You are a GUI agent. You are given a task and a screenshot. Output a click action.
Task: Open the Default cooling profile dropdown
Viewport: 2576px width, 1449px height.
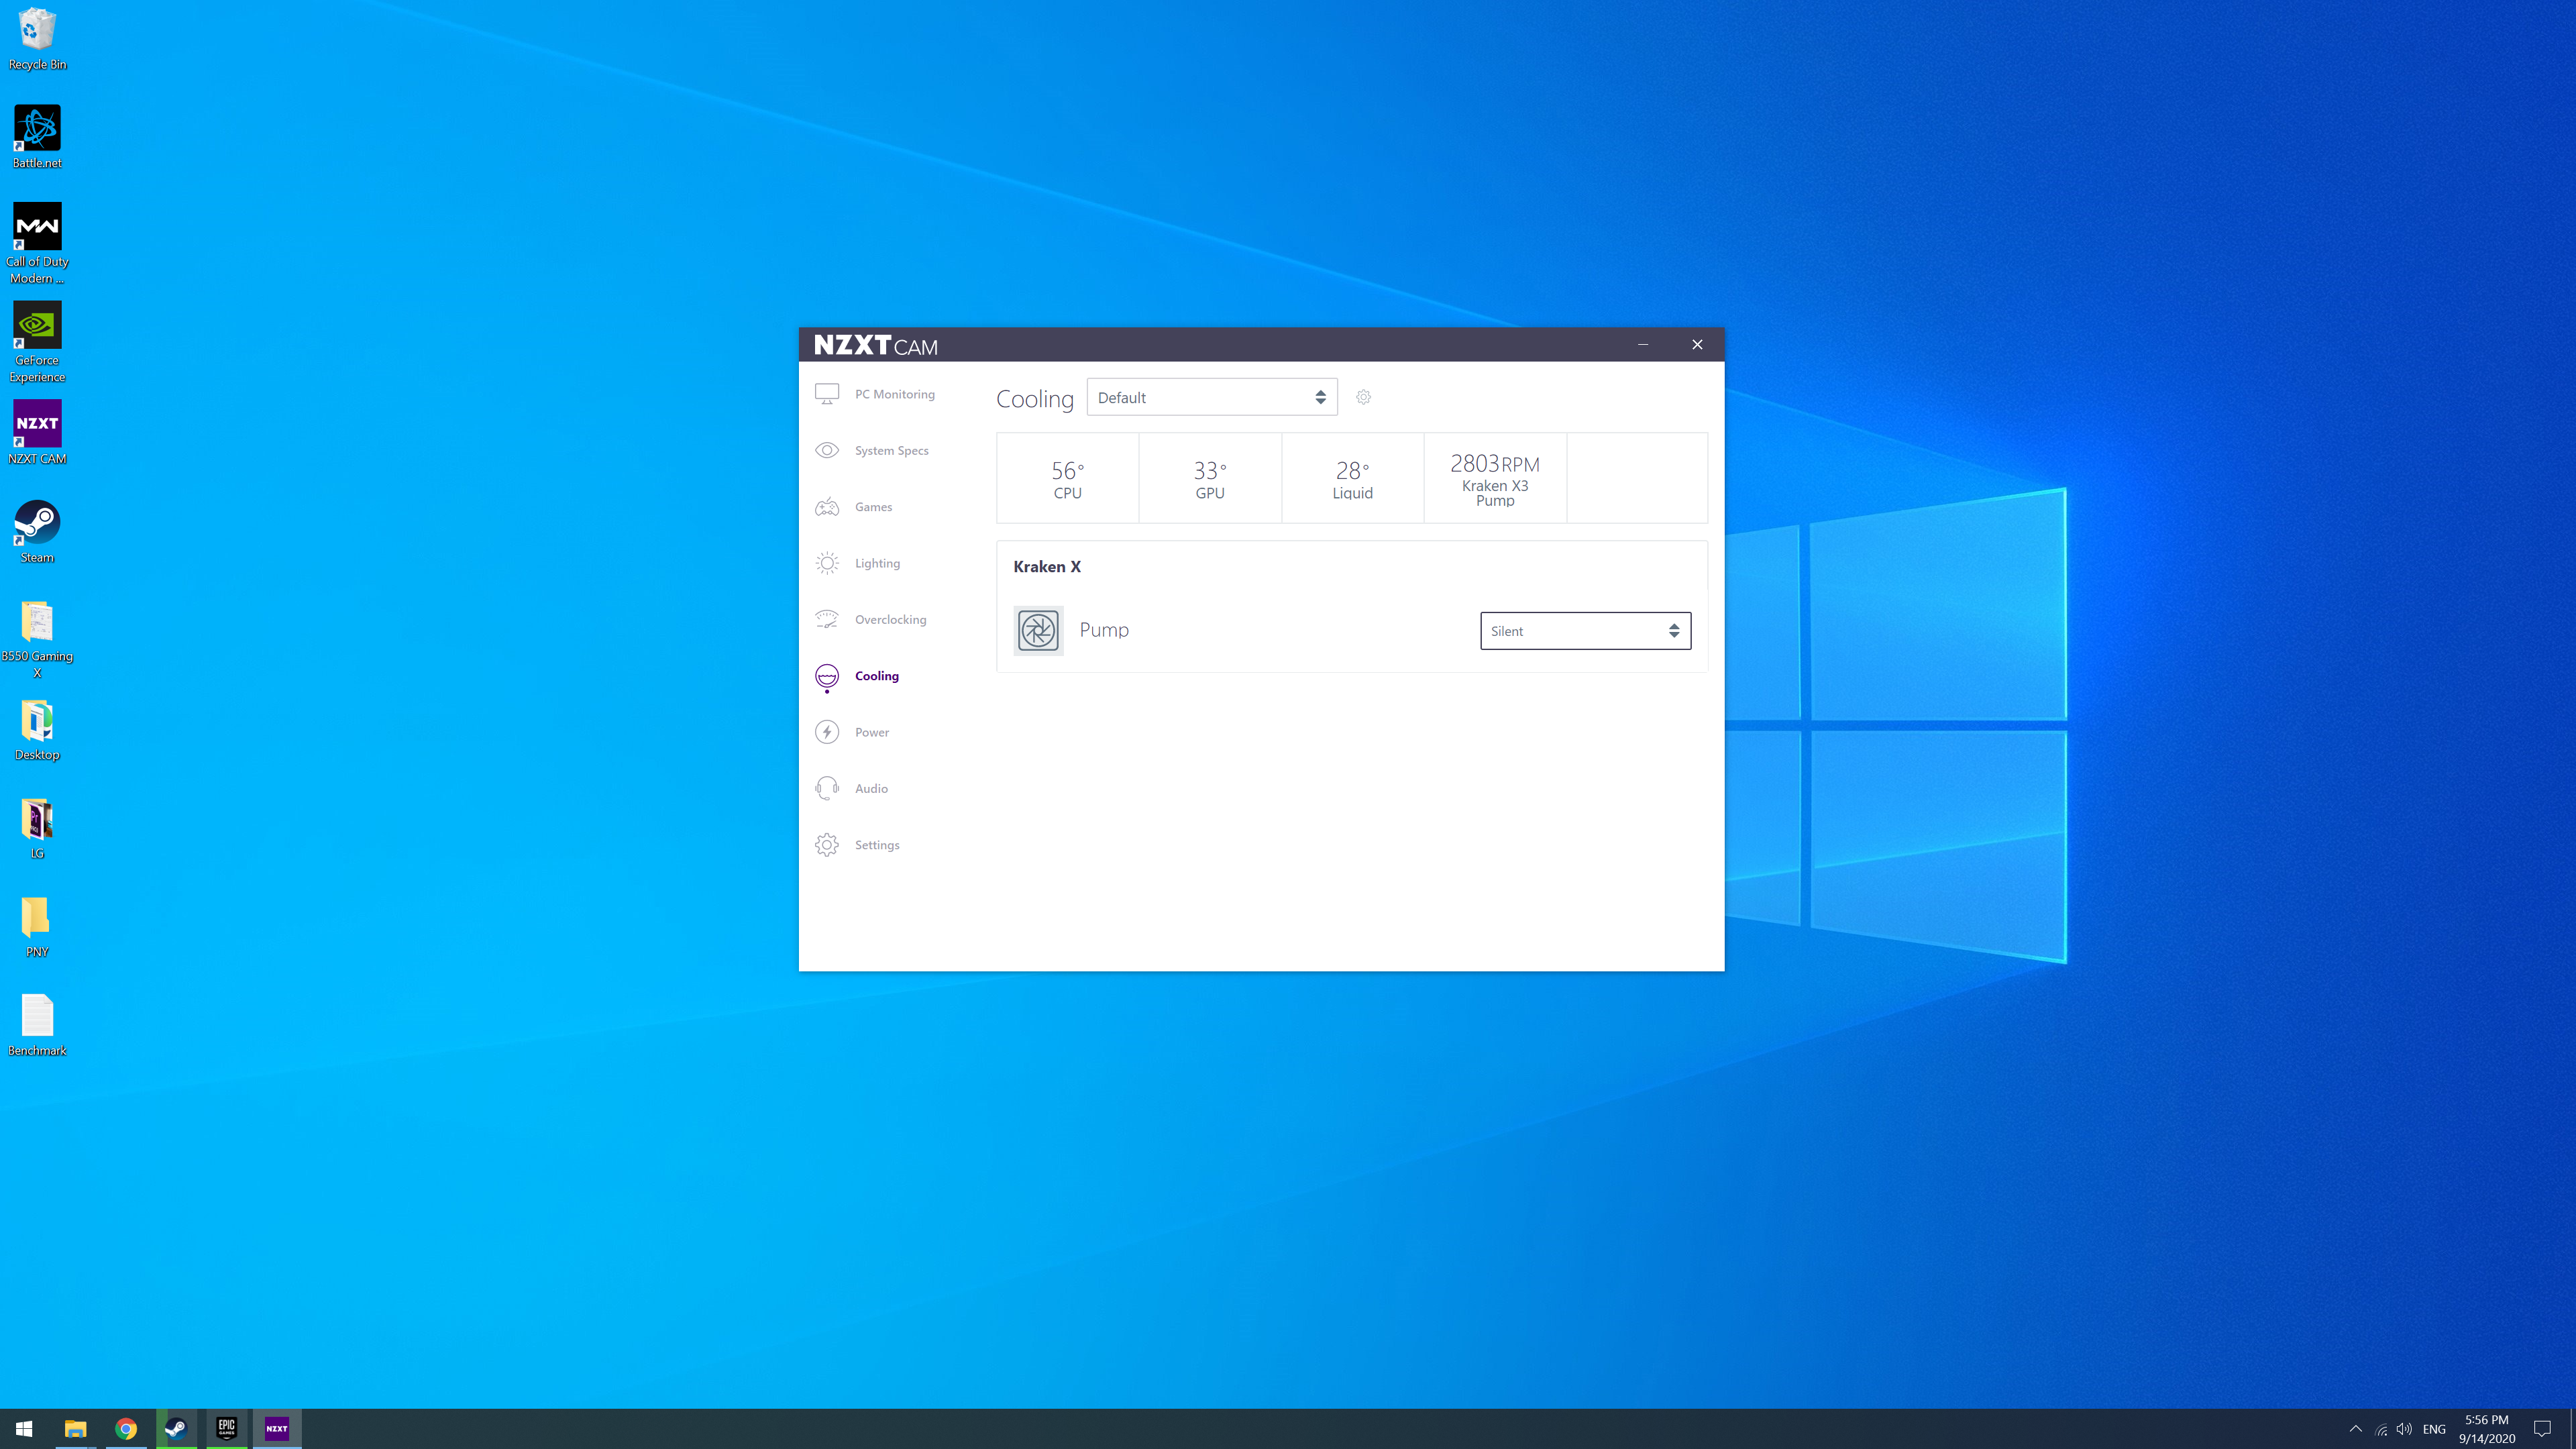pyautogui.click(x=1212, y=397)
